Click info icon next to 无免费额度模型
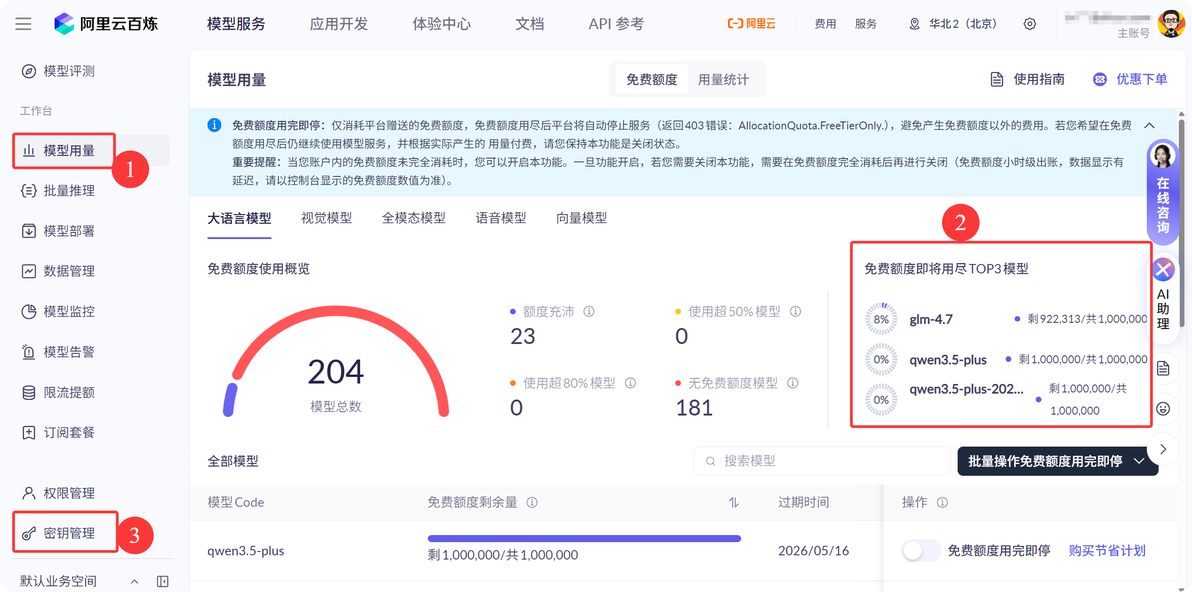The height and width of the screenshot is (592, 1192). [794, 384]
